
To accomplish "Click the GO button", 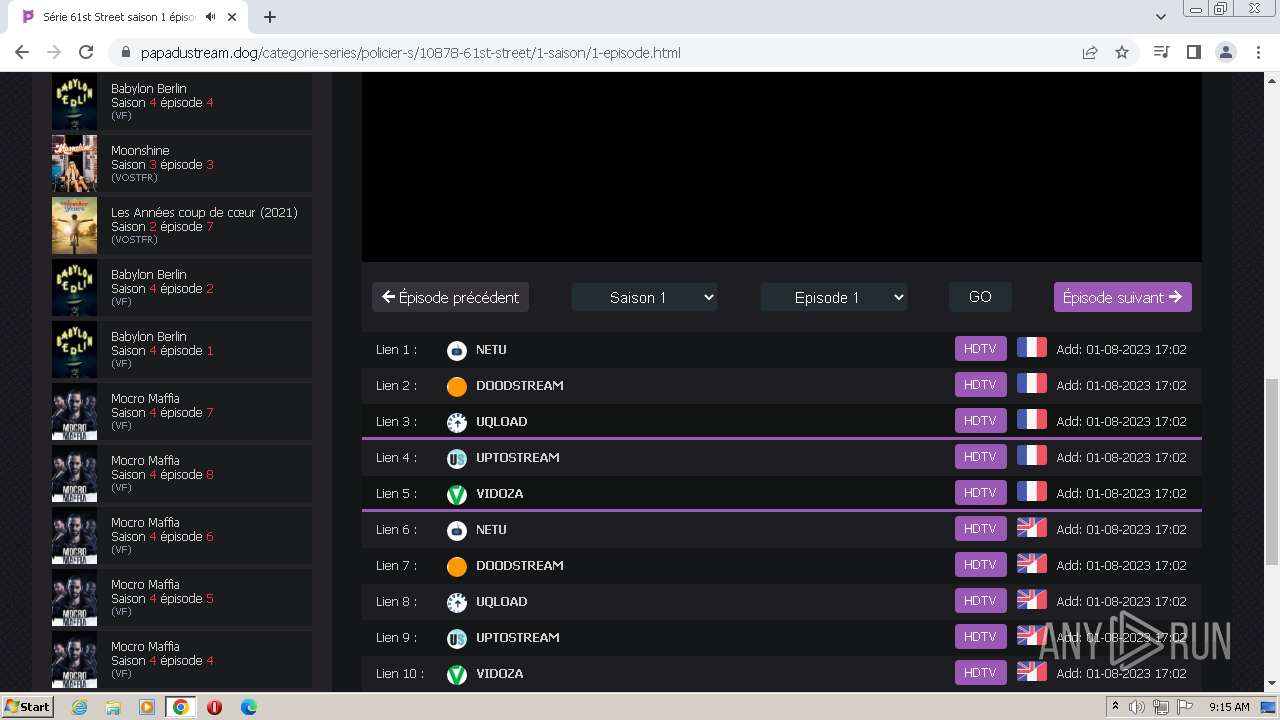I will coord(980,297).
